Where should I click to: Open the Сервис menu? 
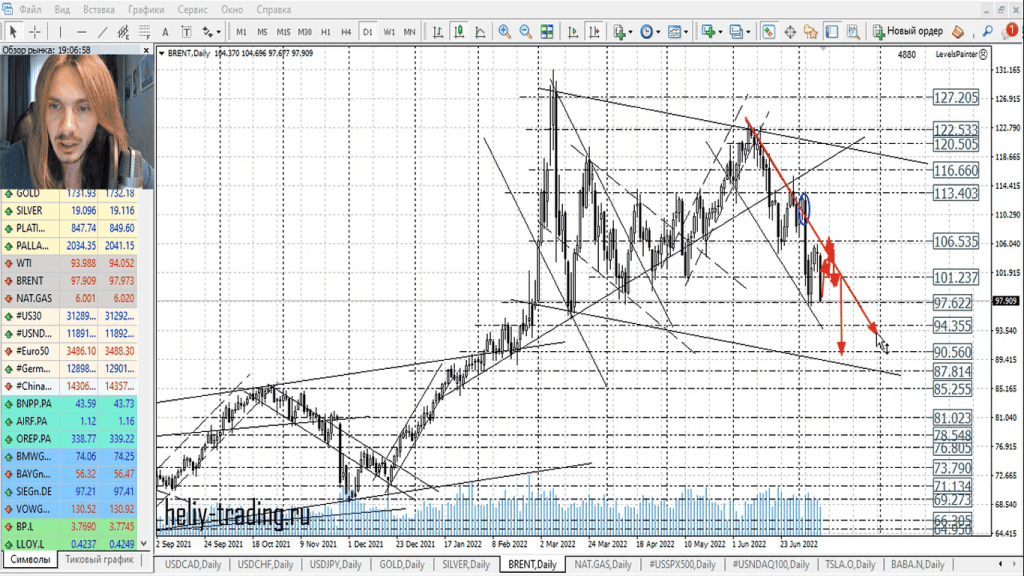tap(193, 9)
